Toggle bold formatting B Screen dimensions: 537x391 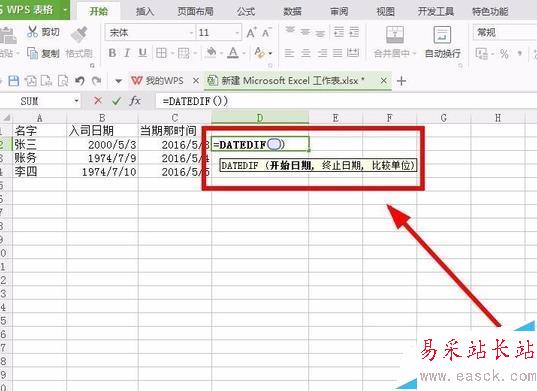pyautogui.click(x=112, y=53)
